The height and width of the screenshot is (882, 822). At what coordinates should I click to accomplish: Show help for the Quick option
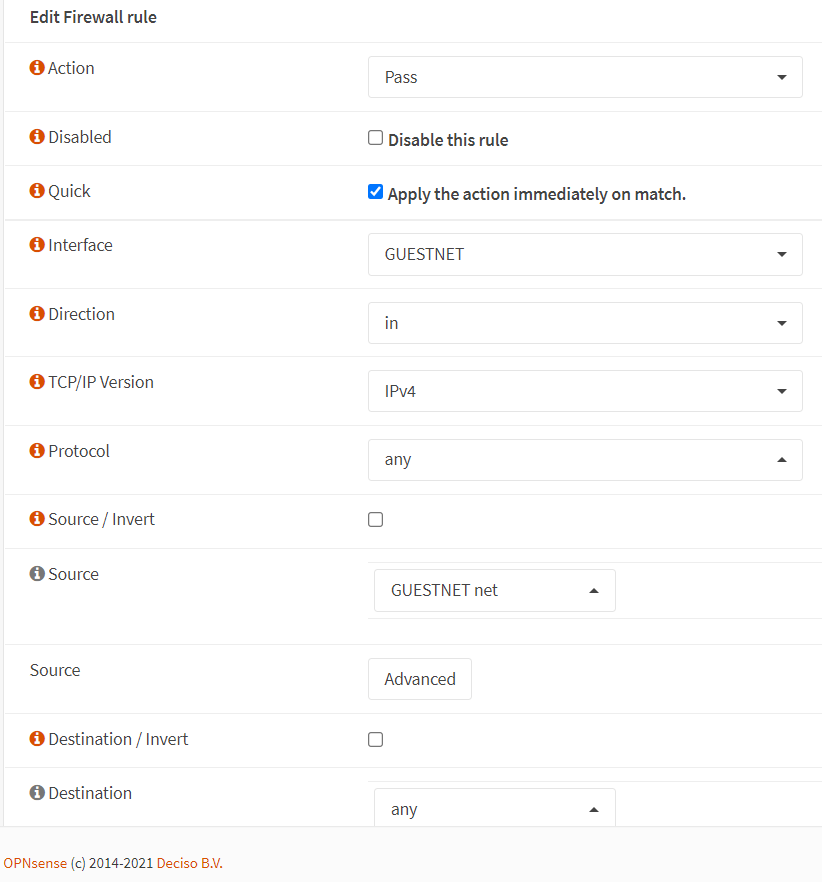pyautogui.click(x=37, y=191)
